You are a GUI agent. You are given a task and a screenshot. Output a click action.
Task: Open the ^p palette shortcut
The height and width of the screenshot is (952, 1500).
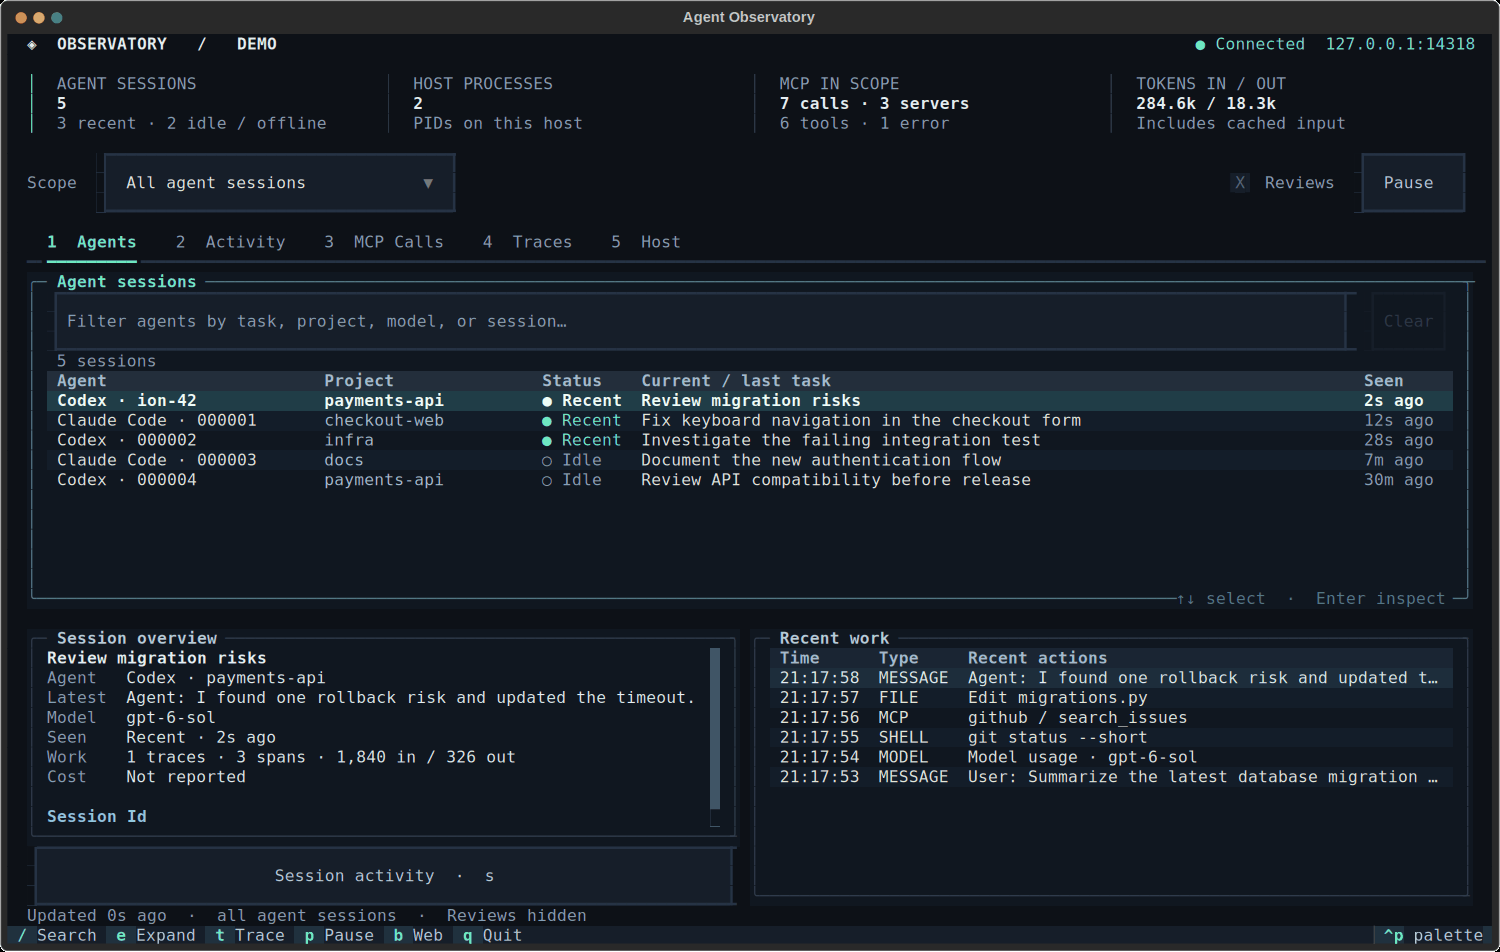point(1433,936)
